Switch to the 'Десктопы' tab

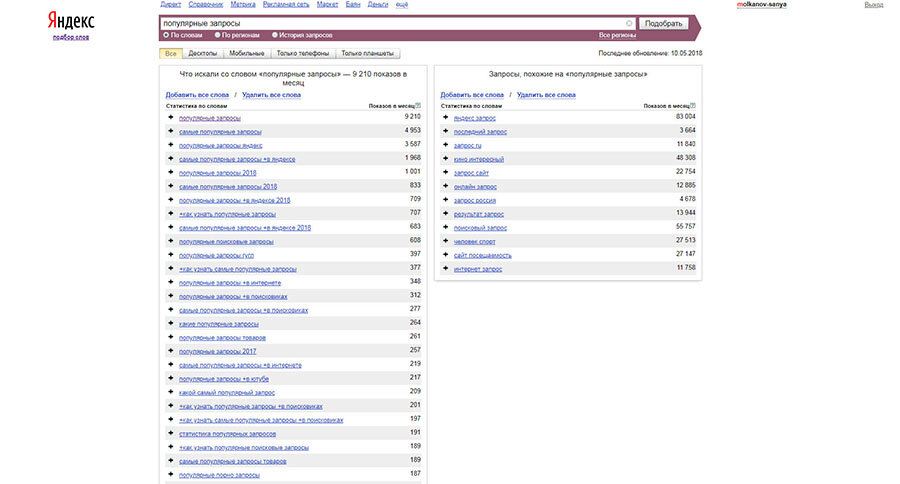point(203,53)
